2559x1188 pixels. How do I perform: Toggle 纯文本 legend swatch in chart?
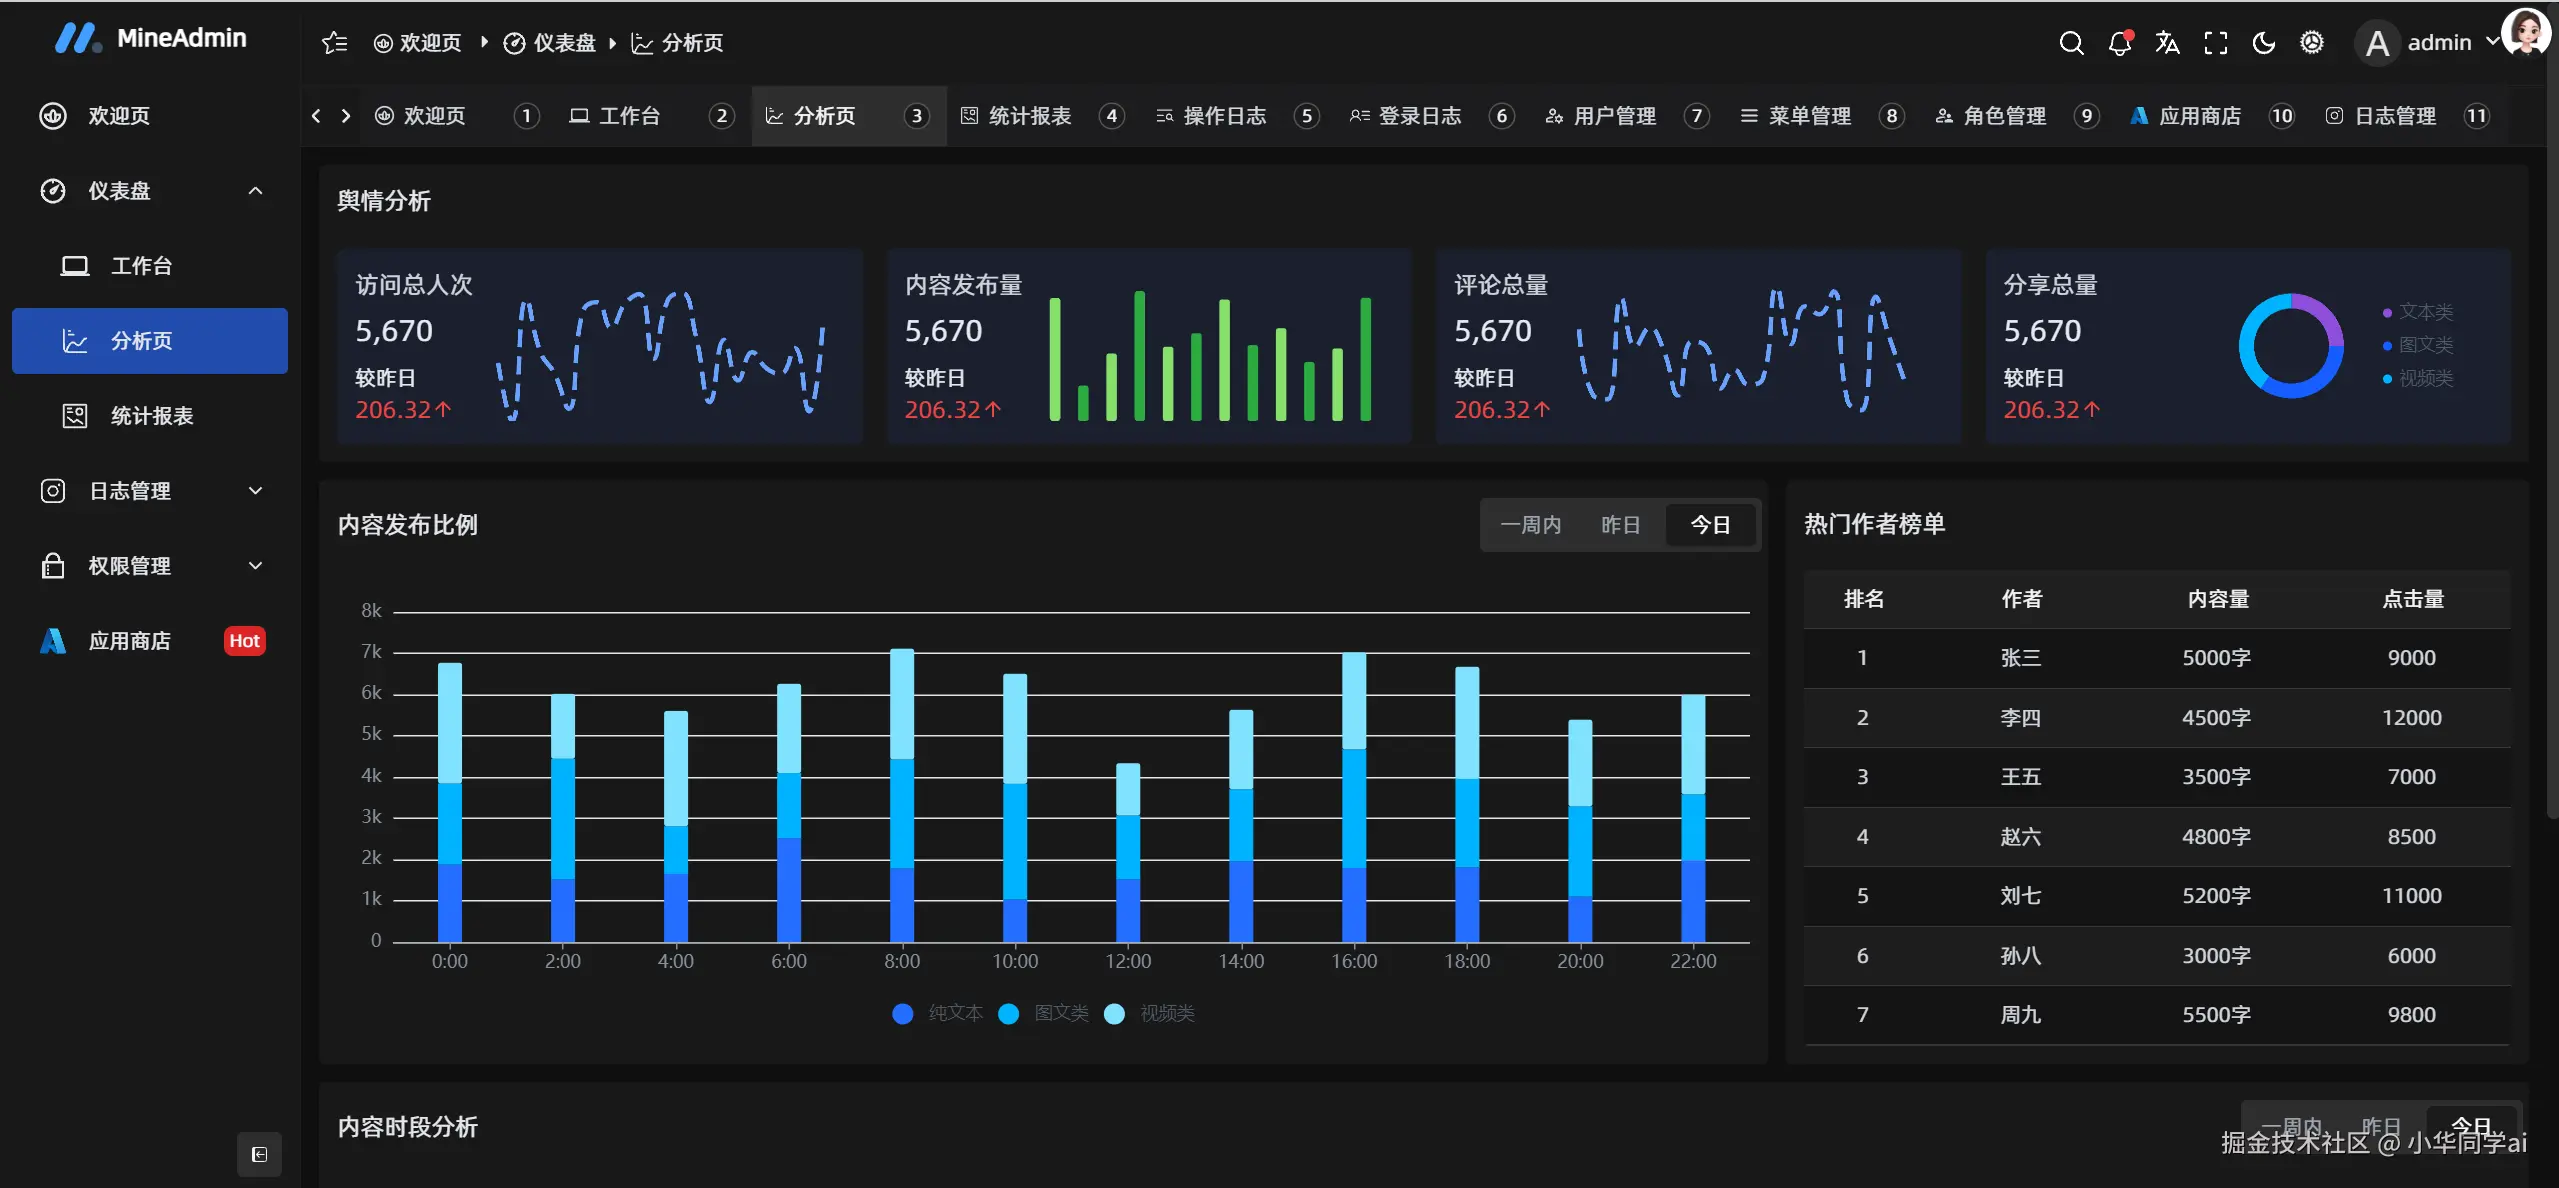coord(903,1014)
